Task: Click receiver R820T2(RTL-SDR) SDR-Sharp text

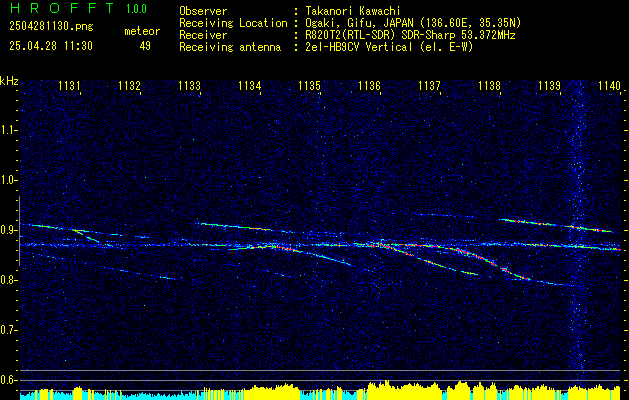Action: click(x=410, y=35)
